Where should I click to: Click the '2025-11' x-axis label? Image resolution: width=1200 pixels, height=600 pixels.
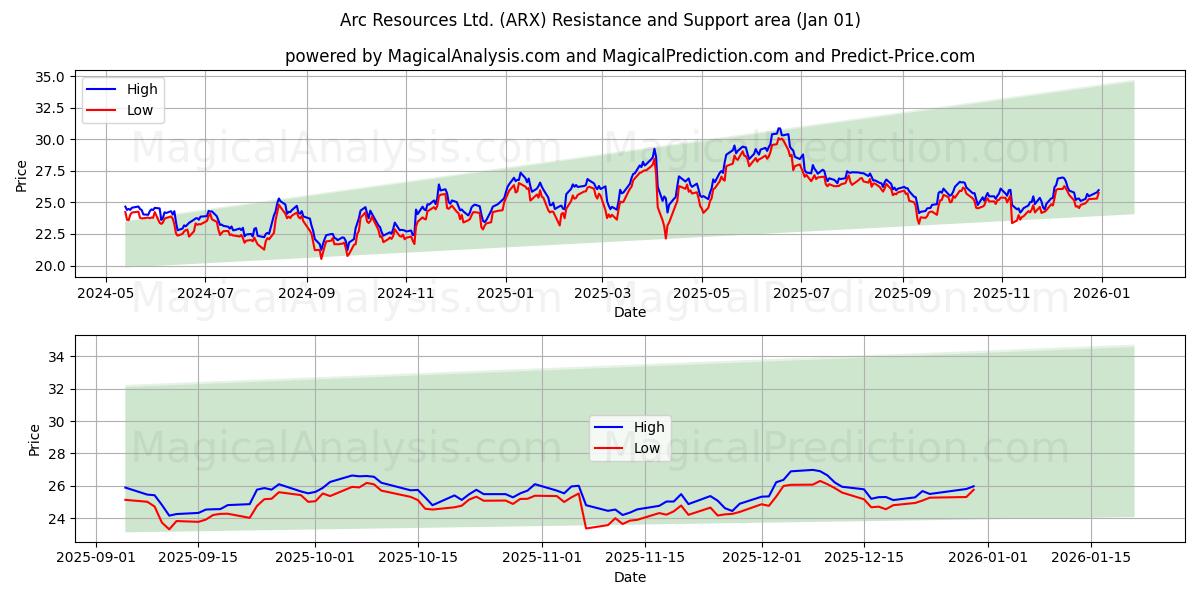click(1003, 294)
